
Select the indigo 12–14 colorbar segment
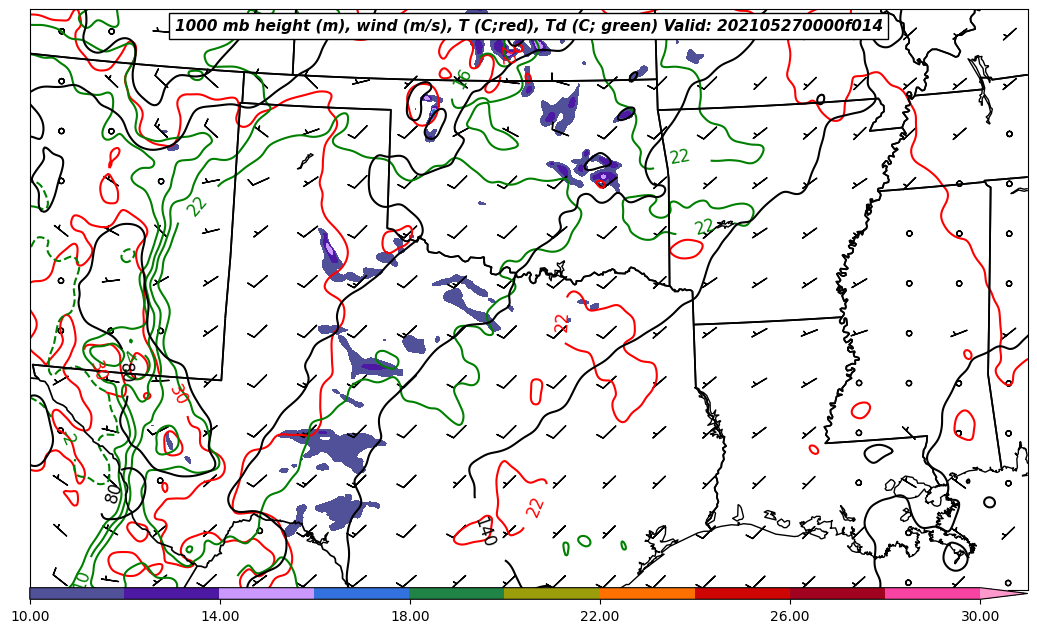(x=172, y=593)
